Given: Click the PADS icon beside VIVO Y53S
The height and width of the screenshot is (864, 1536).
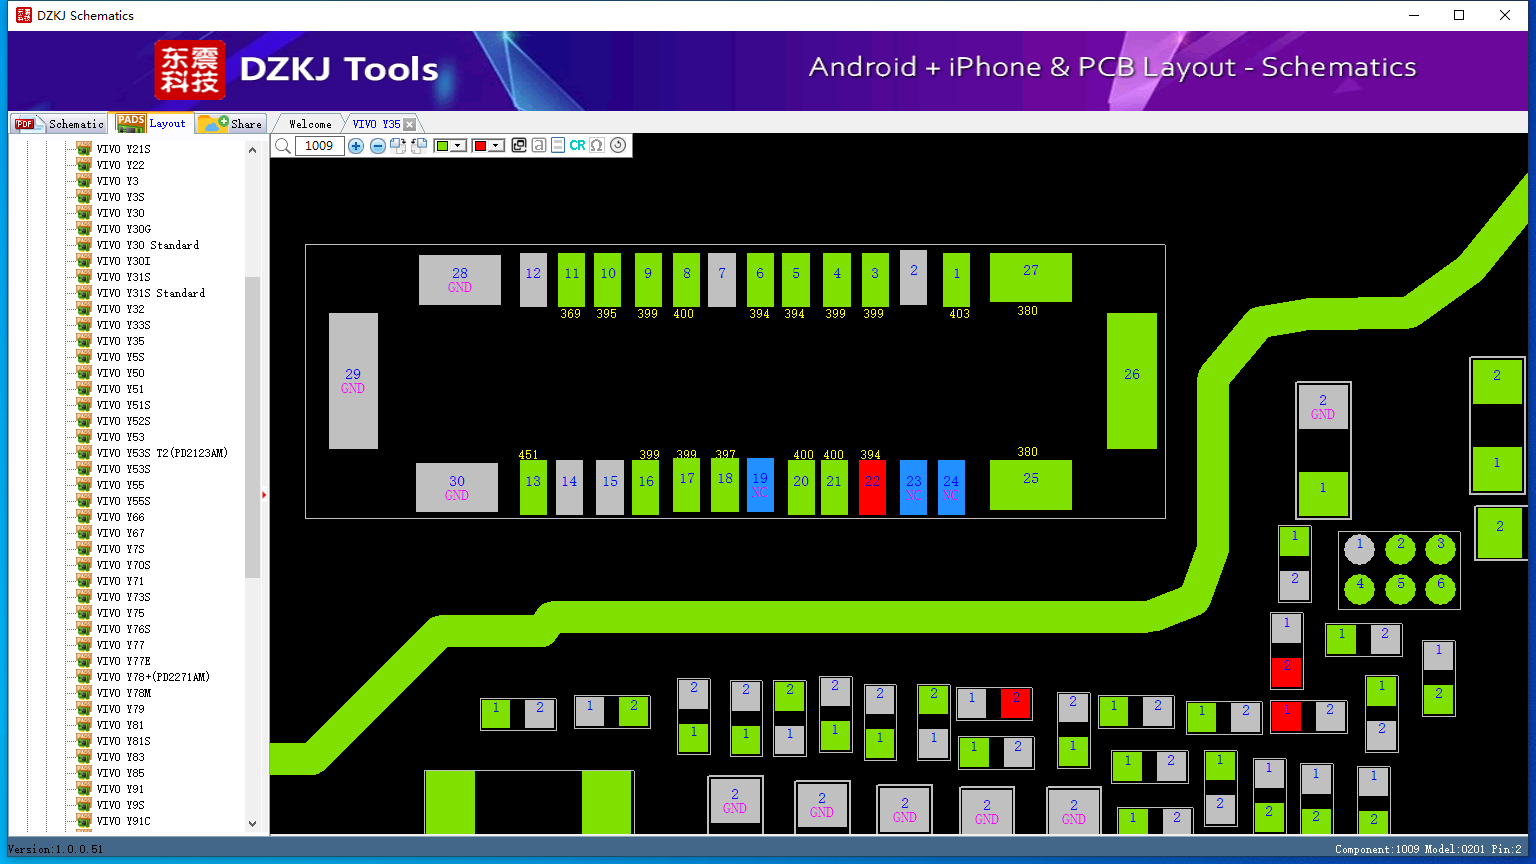Looking at the screenshot, I should tap(84, 469).
